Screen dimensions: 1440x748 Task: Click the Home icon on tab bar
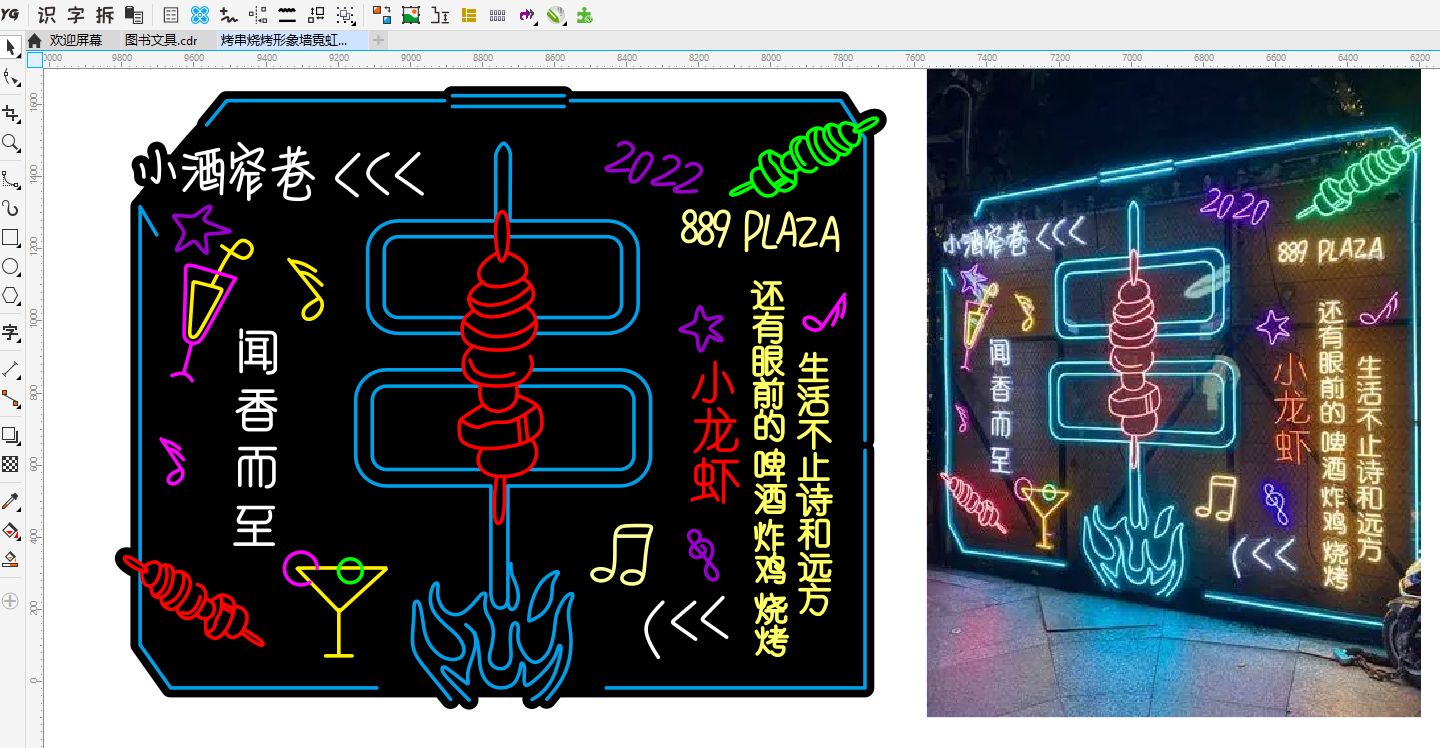click(x=34, y=40)
